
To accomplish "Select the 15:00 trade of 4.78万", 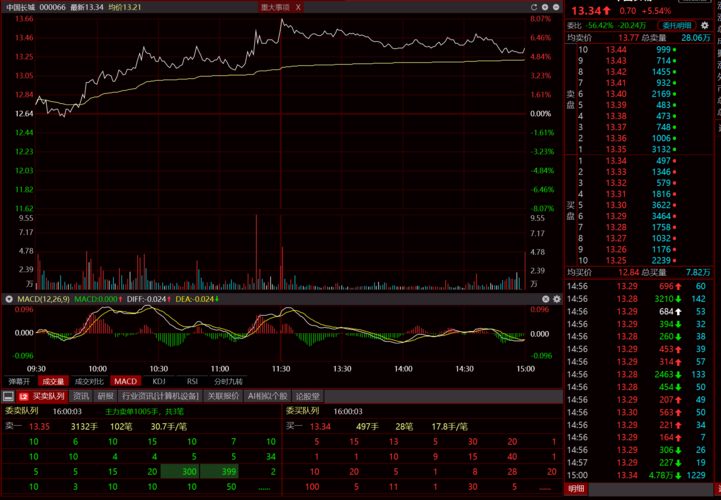I will (x=637, y=475).
